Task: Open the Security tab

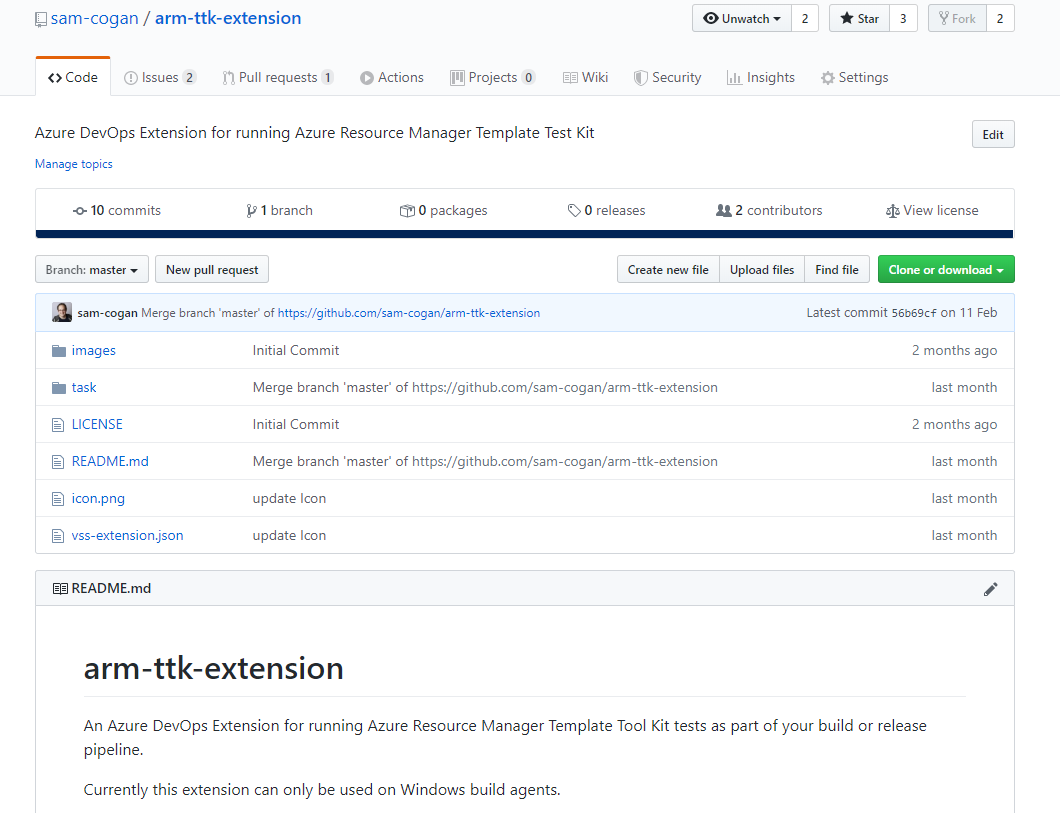Action: 668,78
